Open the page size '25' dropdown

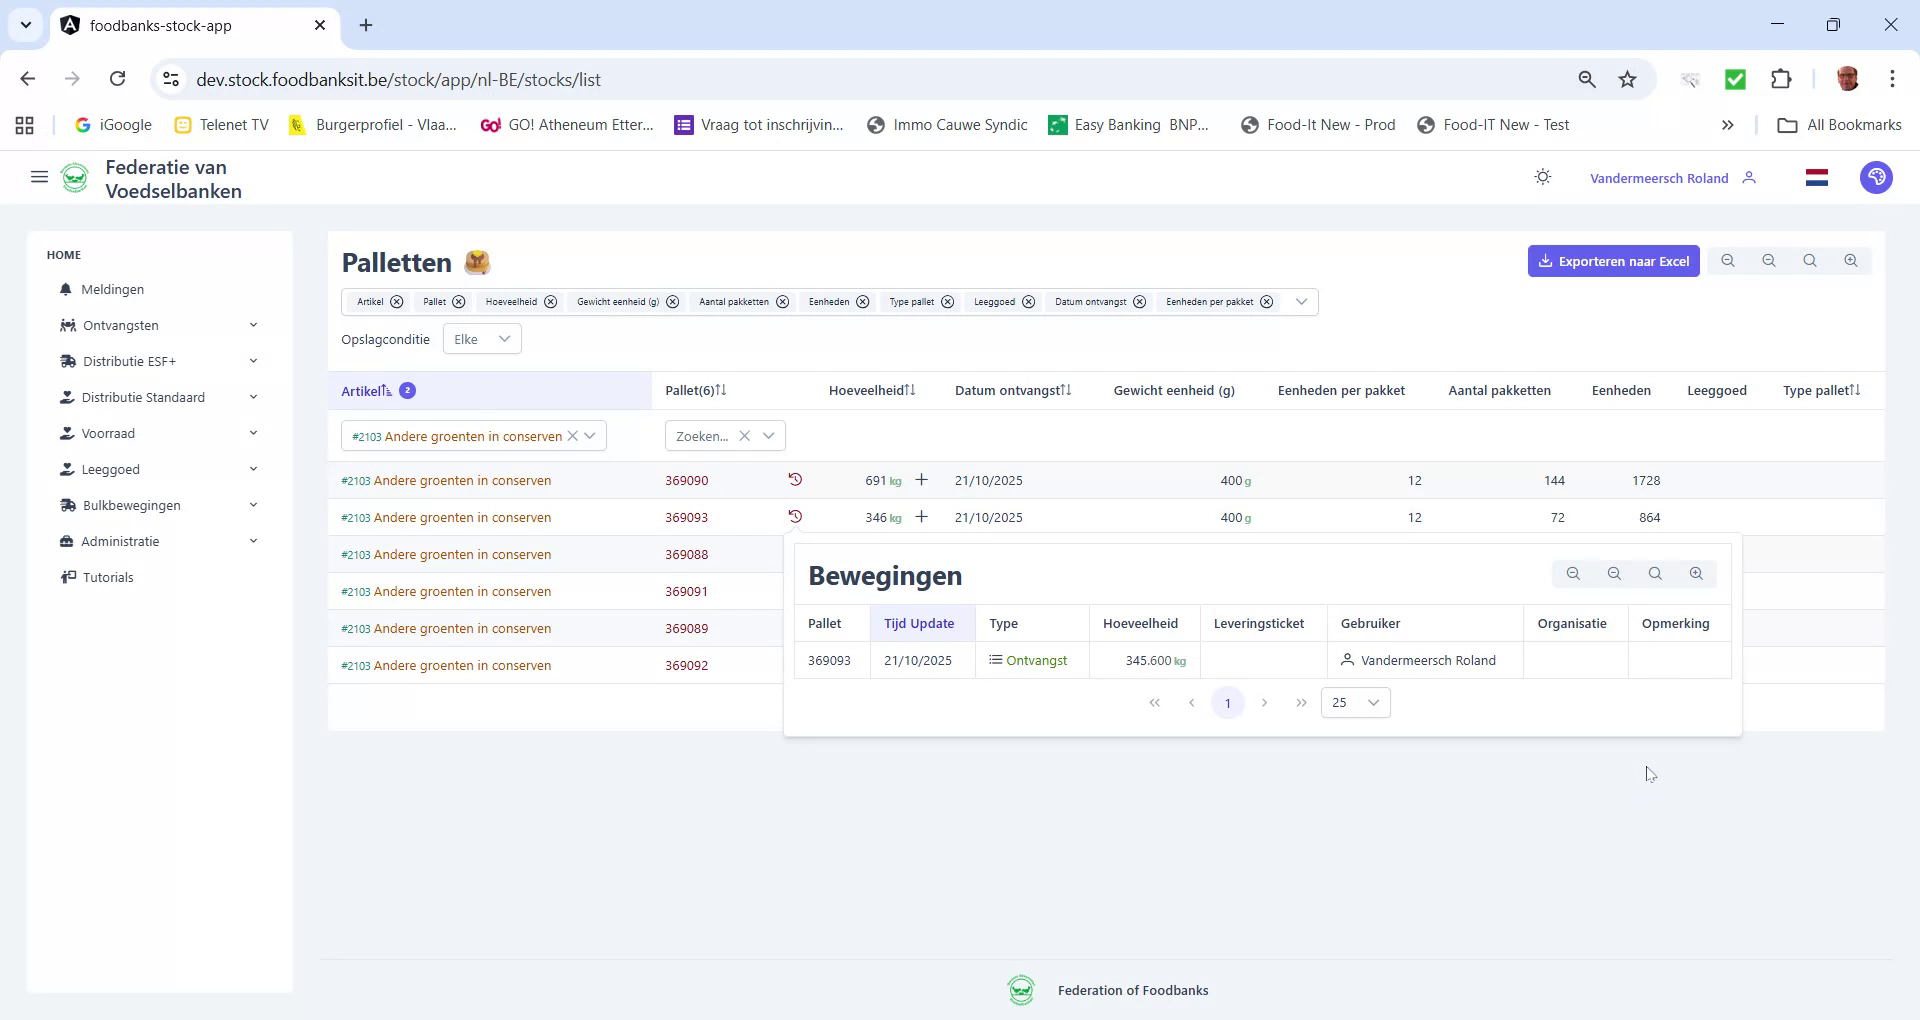point(1355,702)
